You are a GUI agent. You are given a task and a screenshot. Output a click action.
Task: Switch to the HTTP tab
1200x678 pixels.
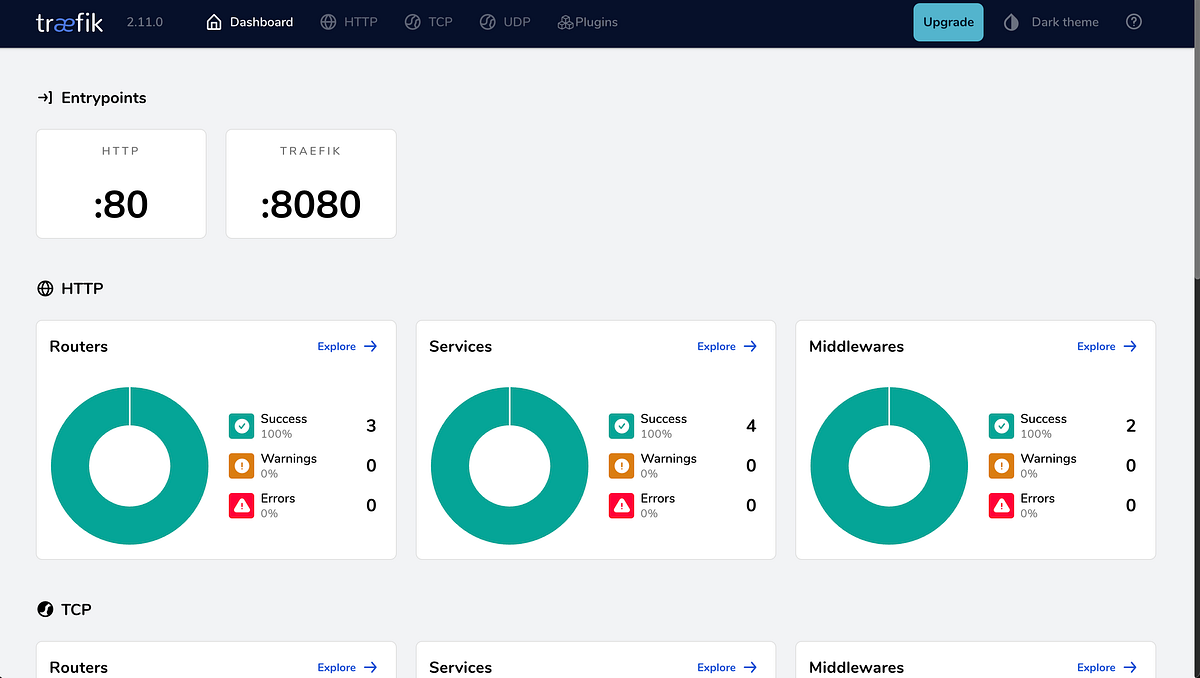pyautogui.click(x=349, y=21)
